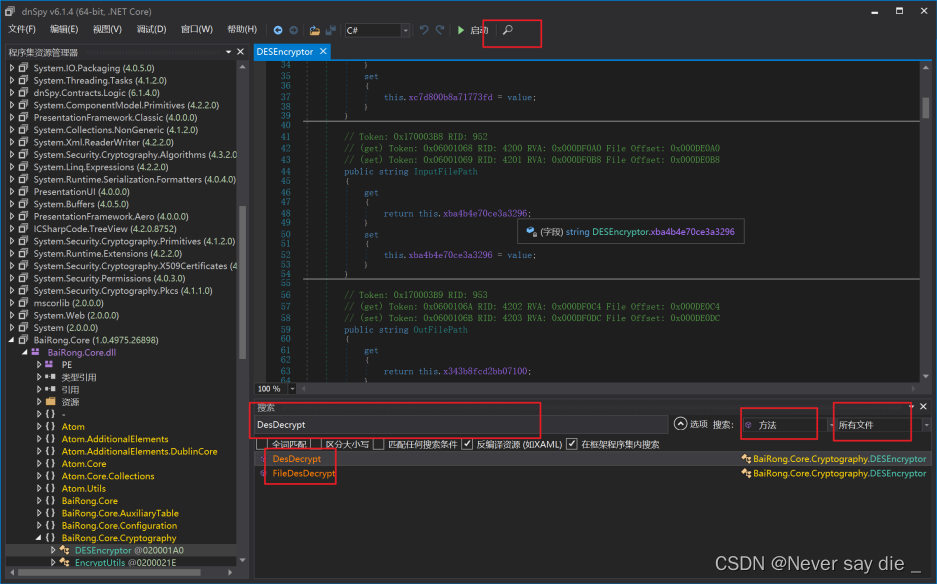Open the FileDesDecrypt search result
This screenshot has height=584, width=937.
(304, 473)
